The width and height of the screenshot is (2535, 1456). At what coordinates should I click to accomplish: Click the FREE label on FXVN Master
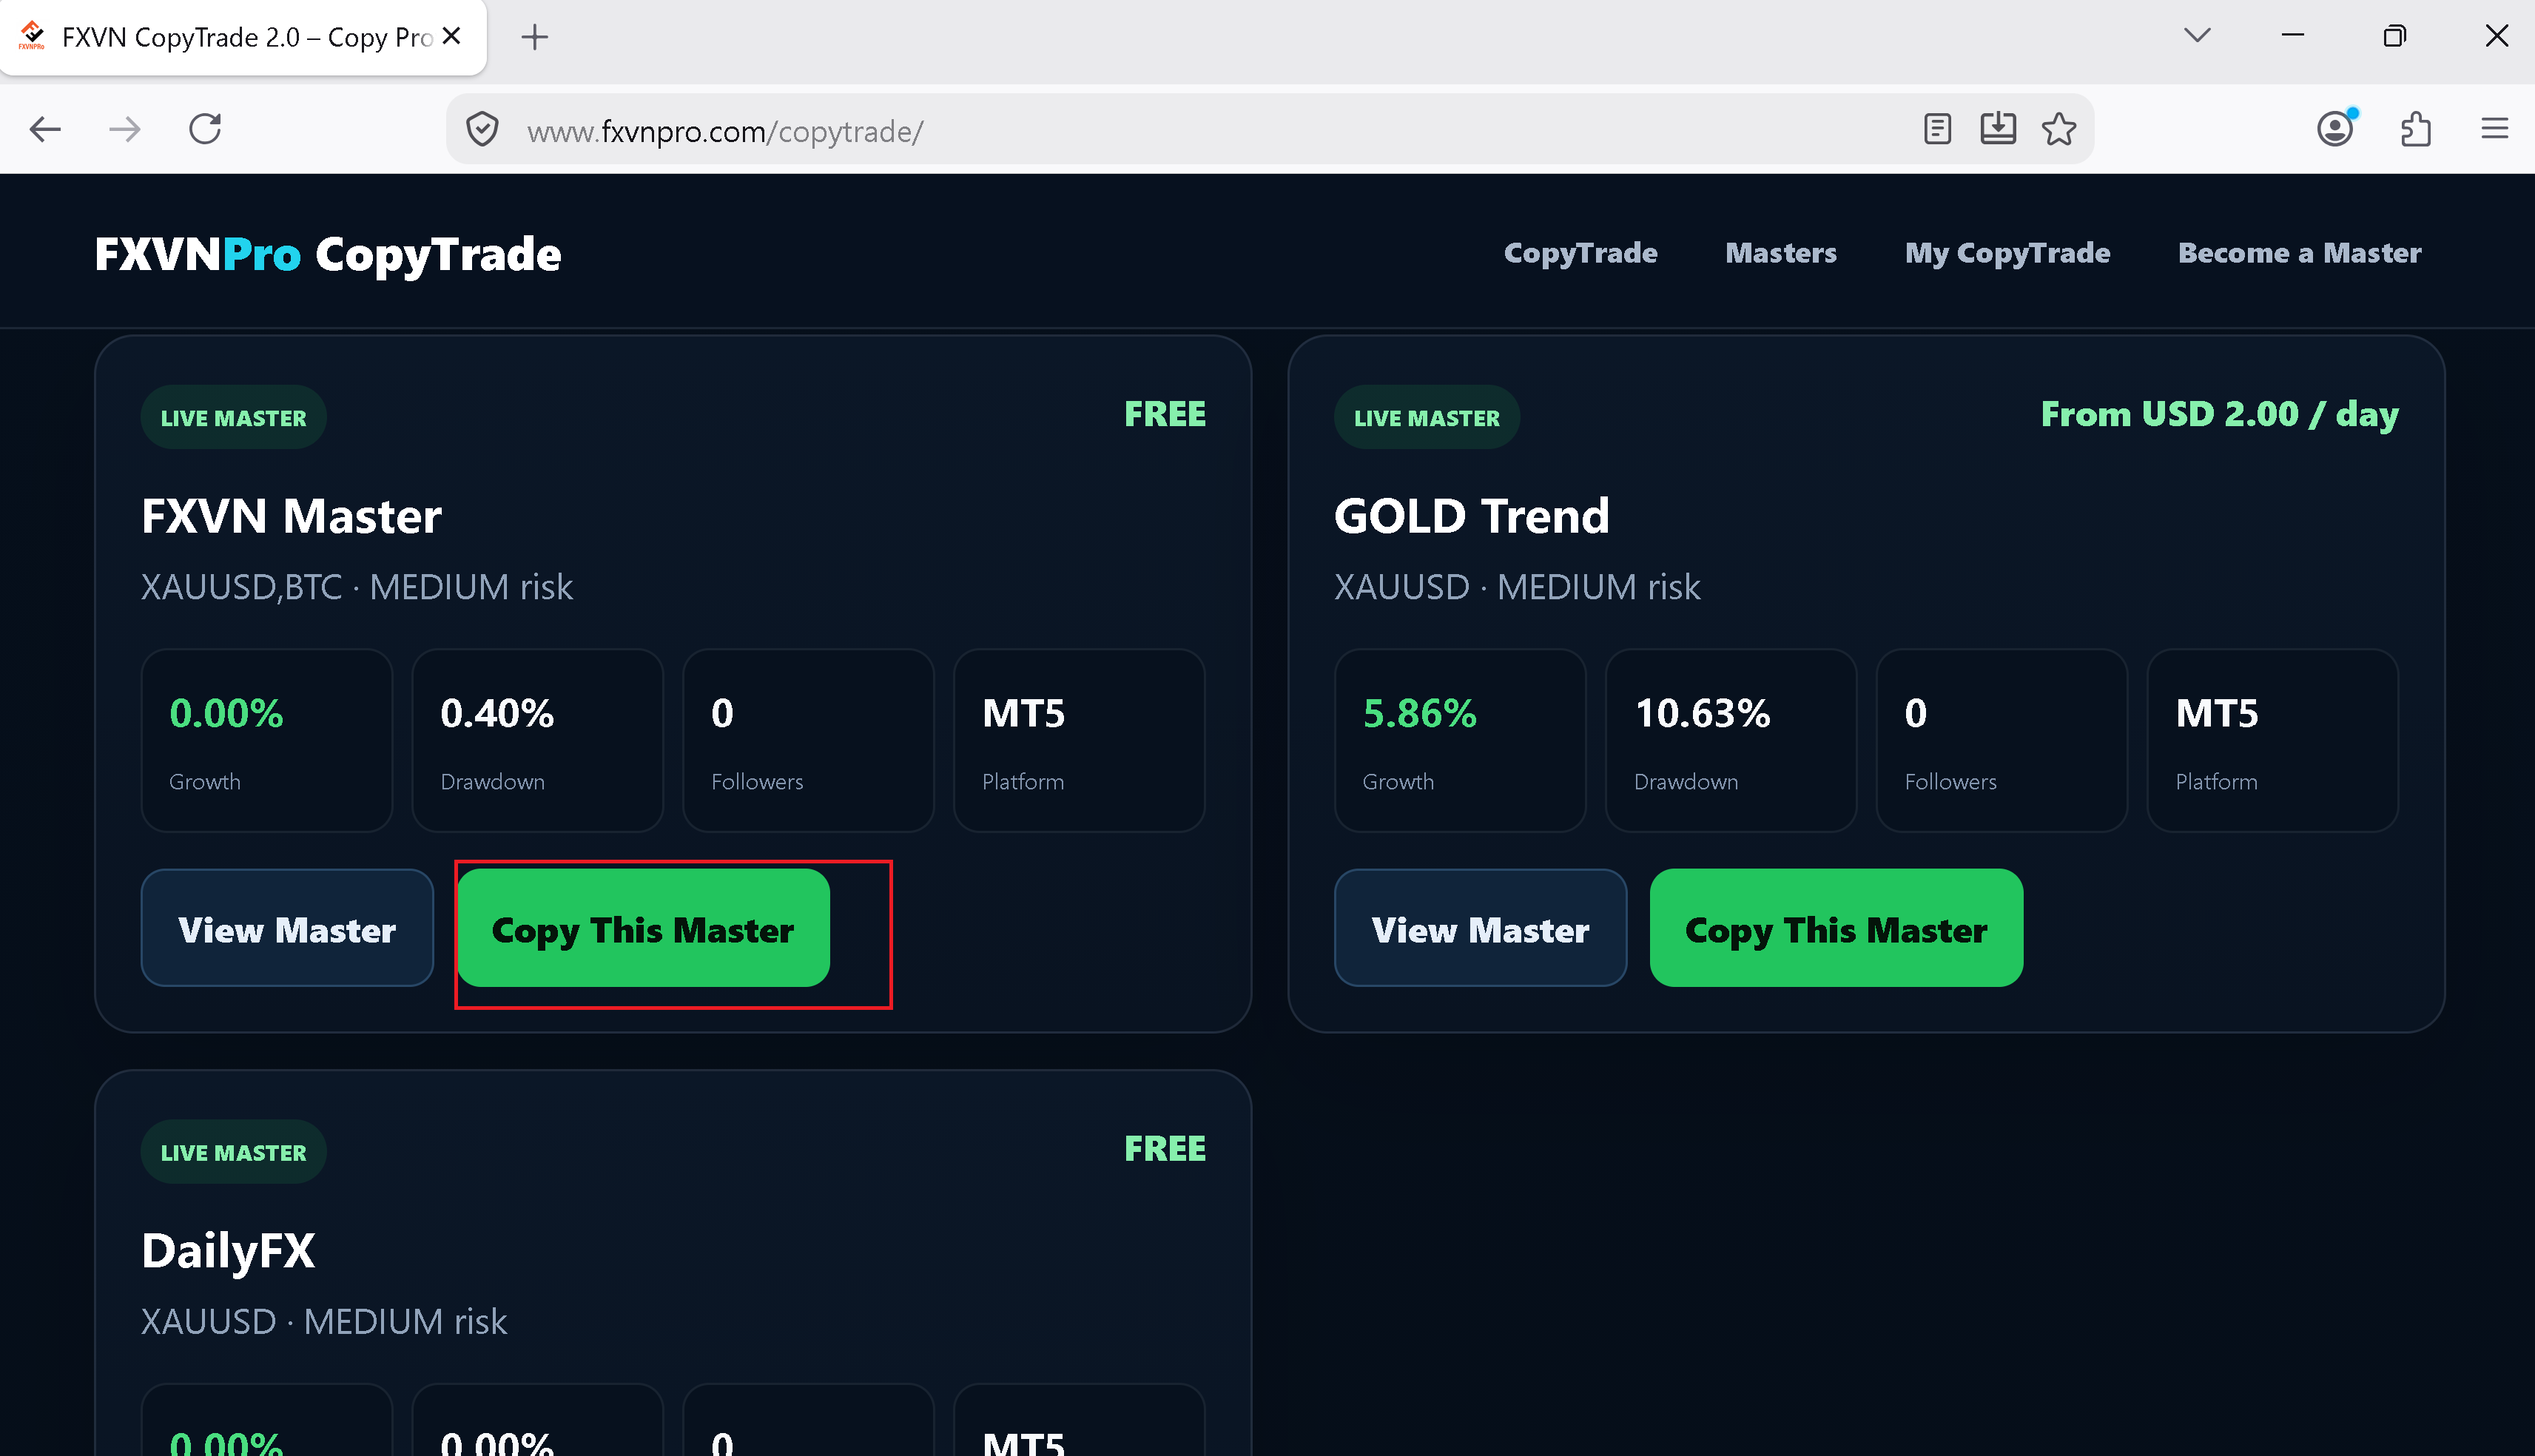tap(1165, 414)
